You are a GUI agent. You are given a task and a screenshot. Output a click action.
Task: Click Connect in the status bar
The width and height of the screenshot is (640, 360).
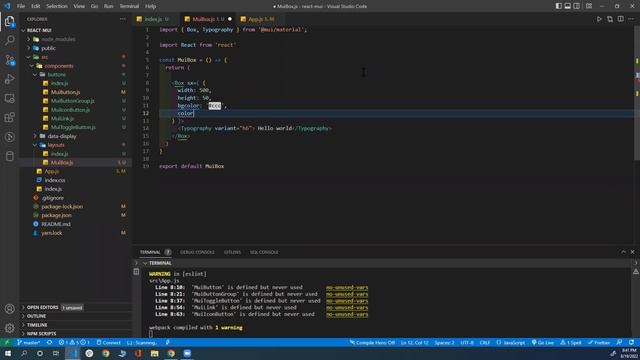click(x=109, y=342)
